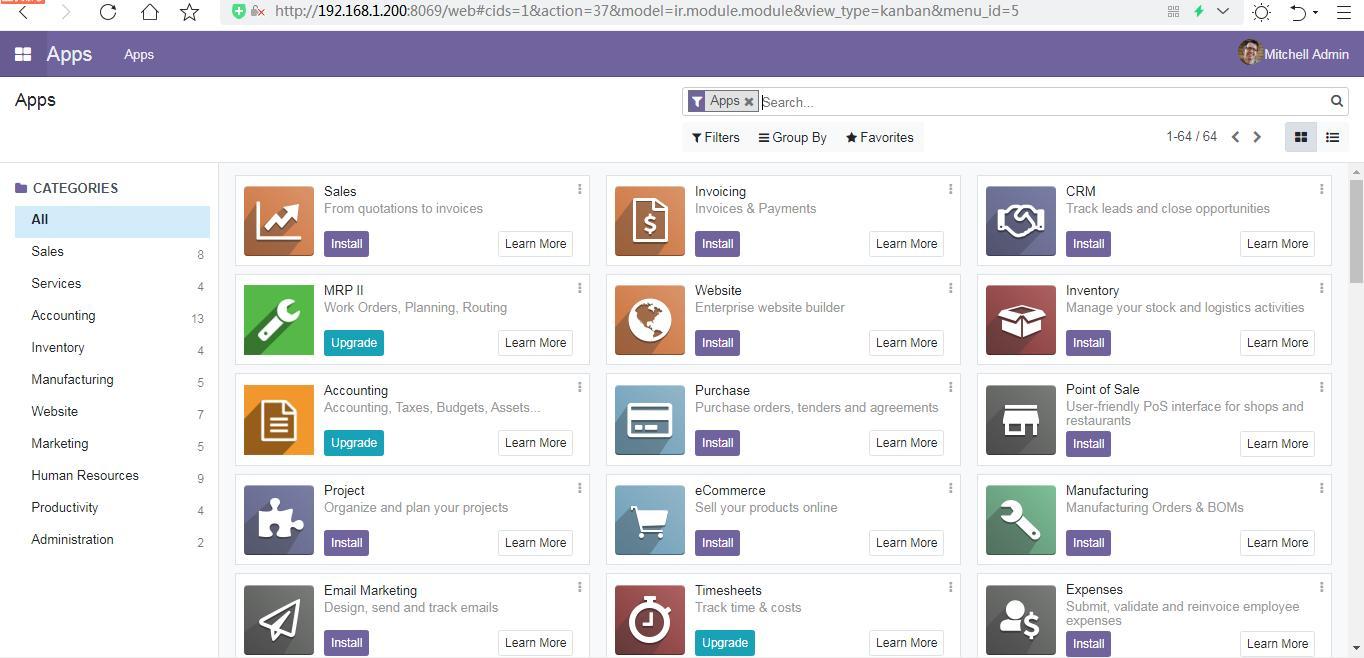Upgrade the MRP II app
Screen dimensions: 1364x658
click(353, 342)
